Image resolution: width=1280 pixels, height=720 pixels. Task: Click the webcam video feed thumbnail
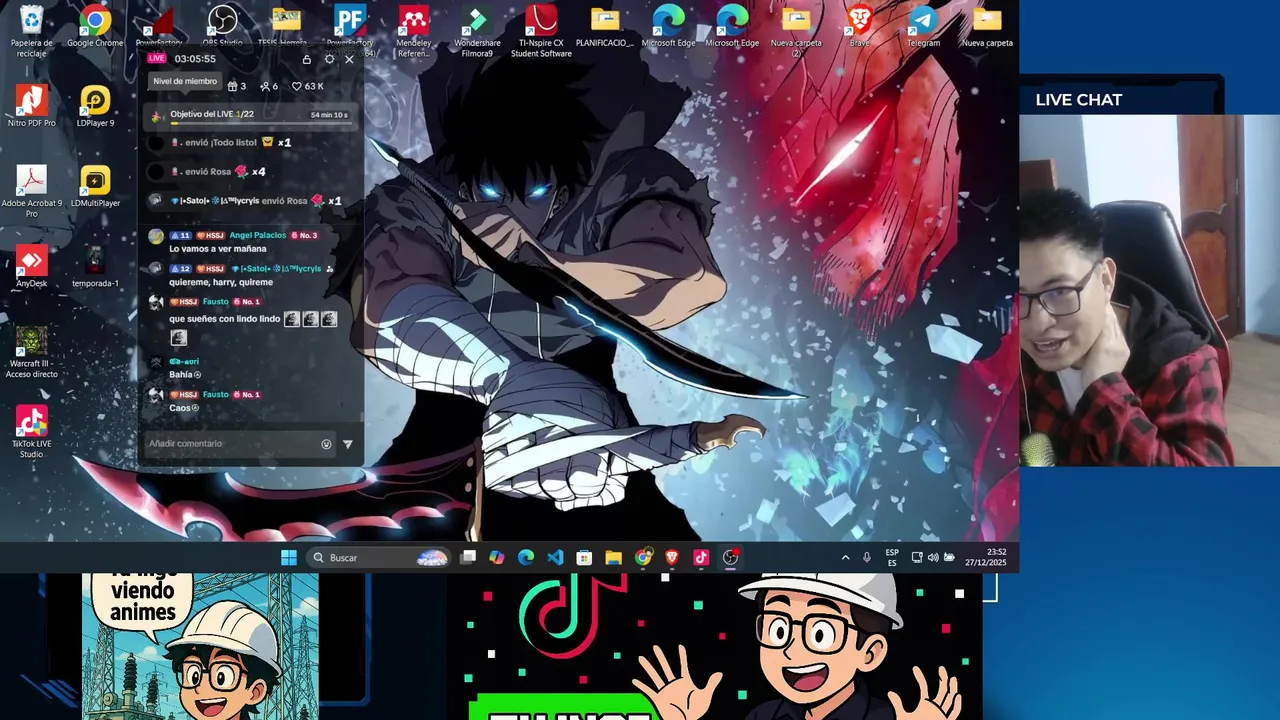pyautogui.click(x=1150, y=290)
